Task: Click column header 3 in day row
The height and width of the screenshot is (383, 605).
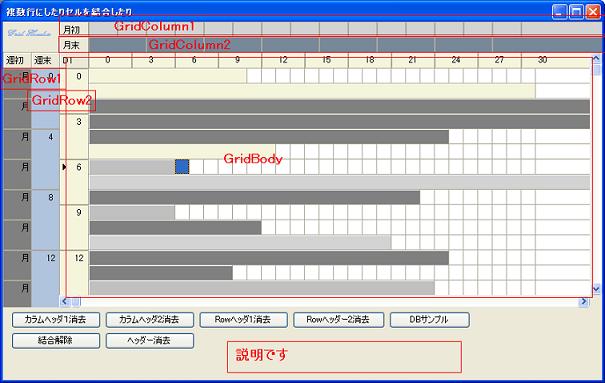Action: [x=154, y=60]
